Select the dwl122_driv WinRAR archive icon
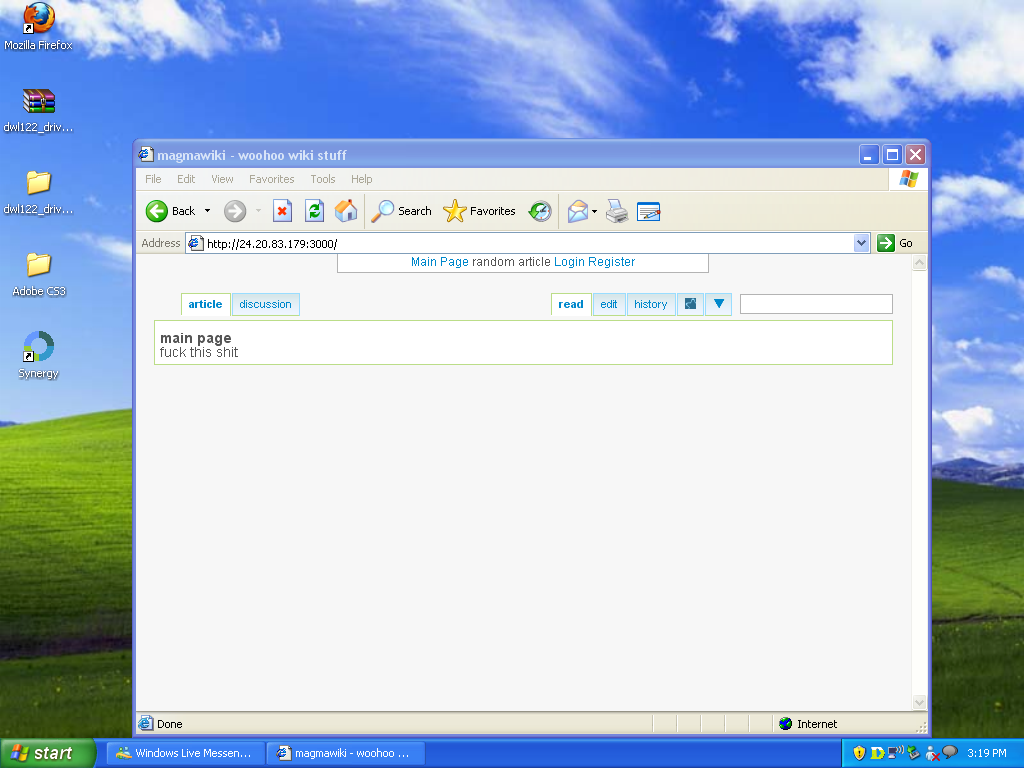The width and height of the screenshot is (1024, 768). [39, 110]
